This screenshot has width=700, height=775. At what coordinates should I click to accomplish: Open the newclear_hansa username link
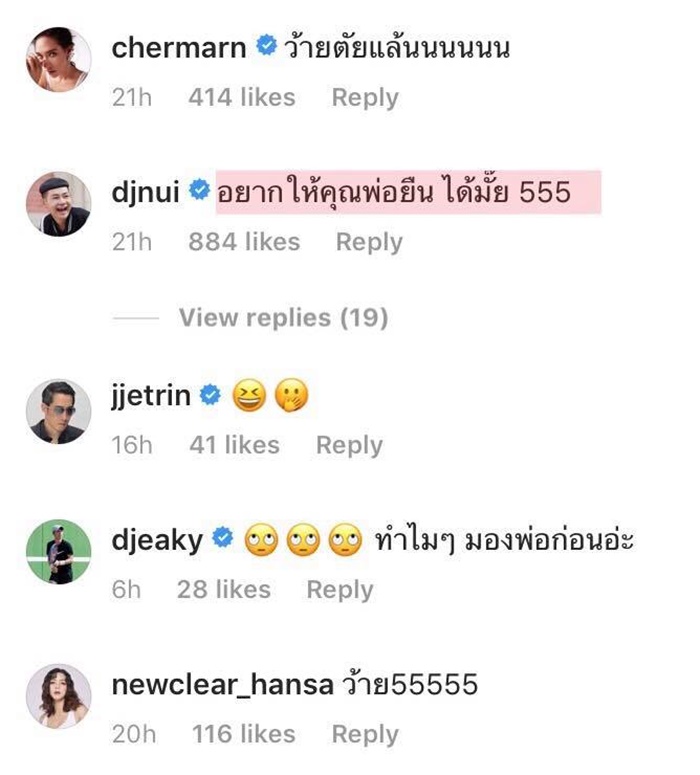[222, 685]
